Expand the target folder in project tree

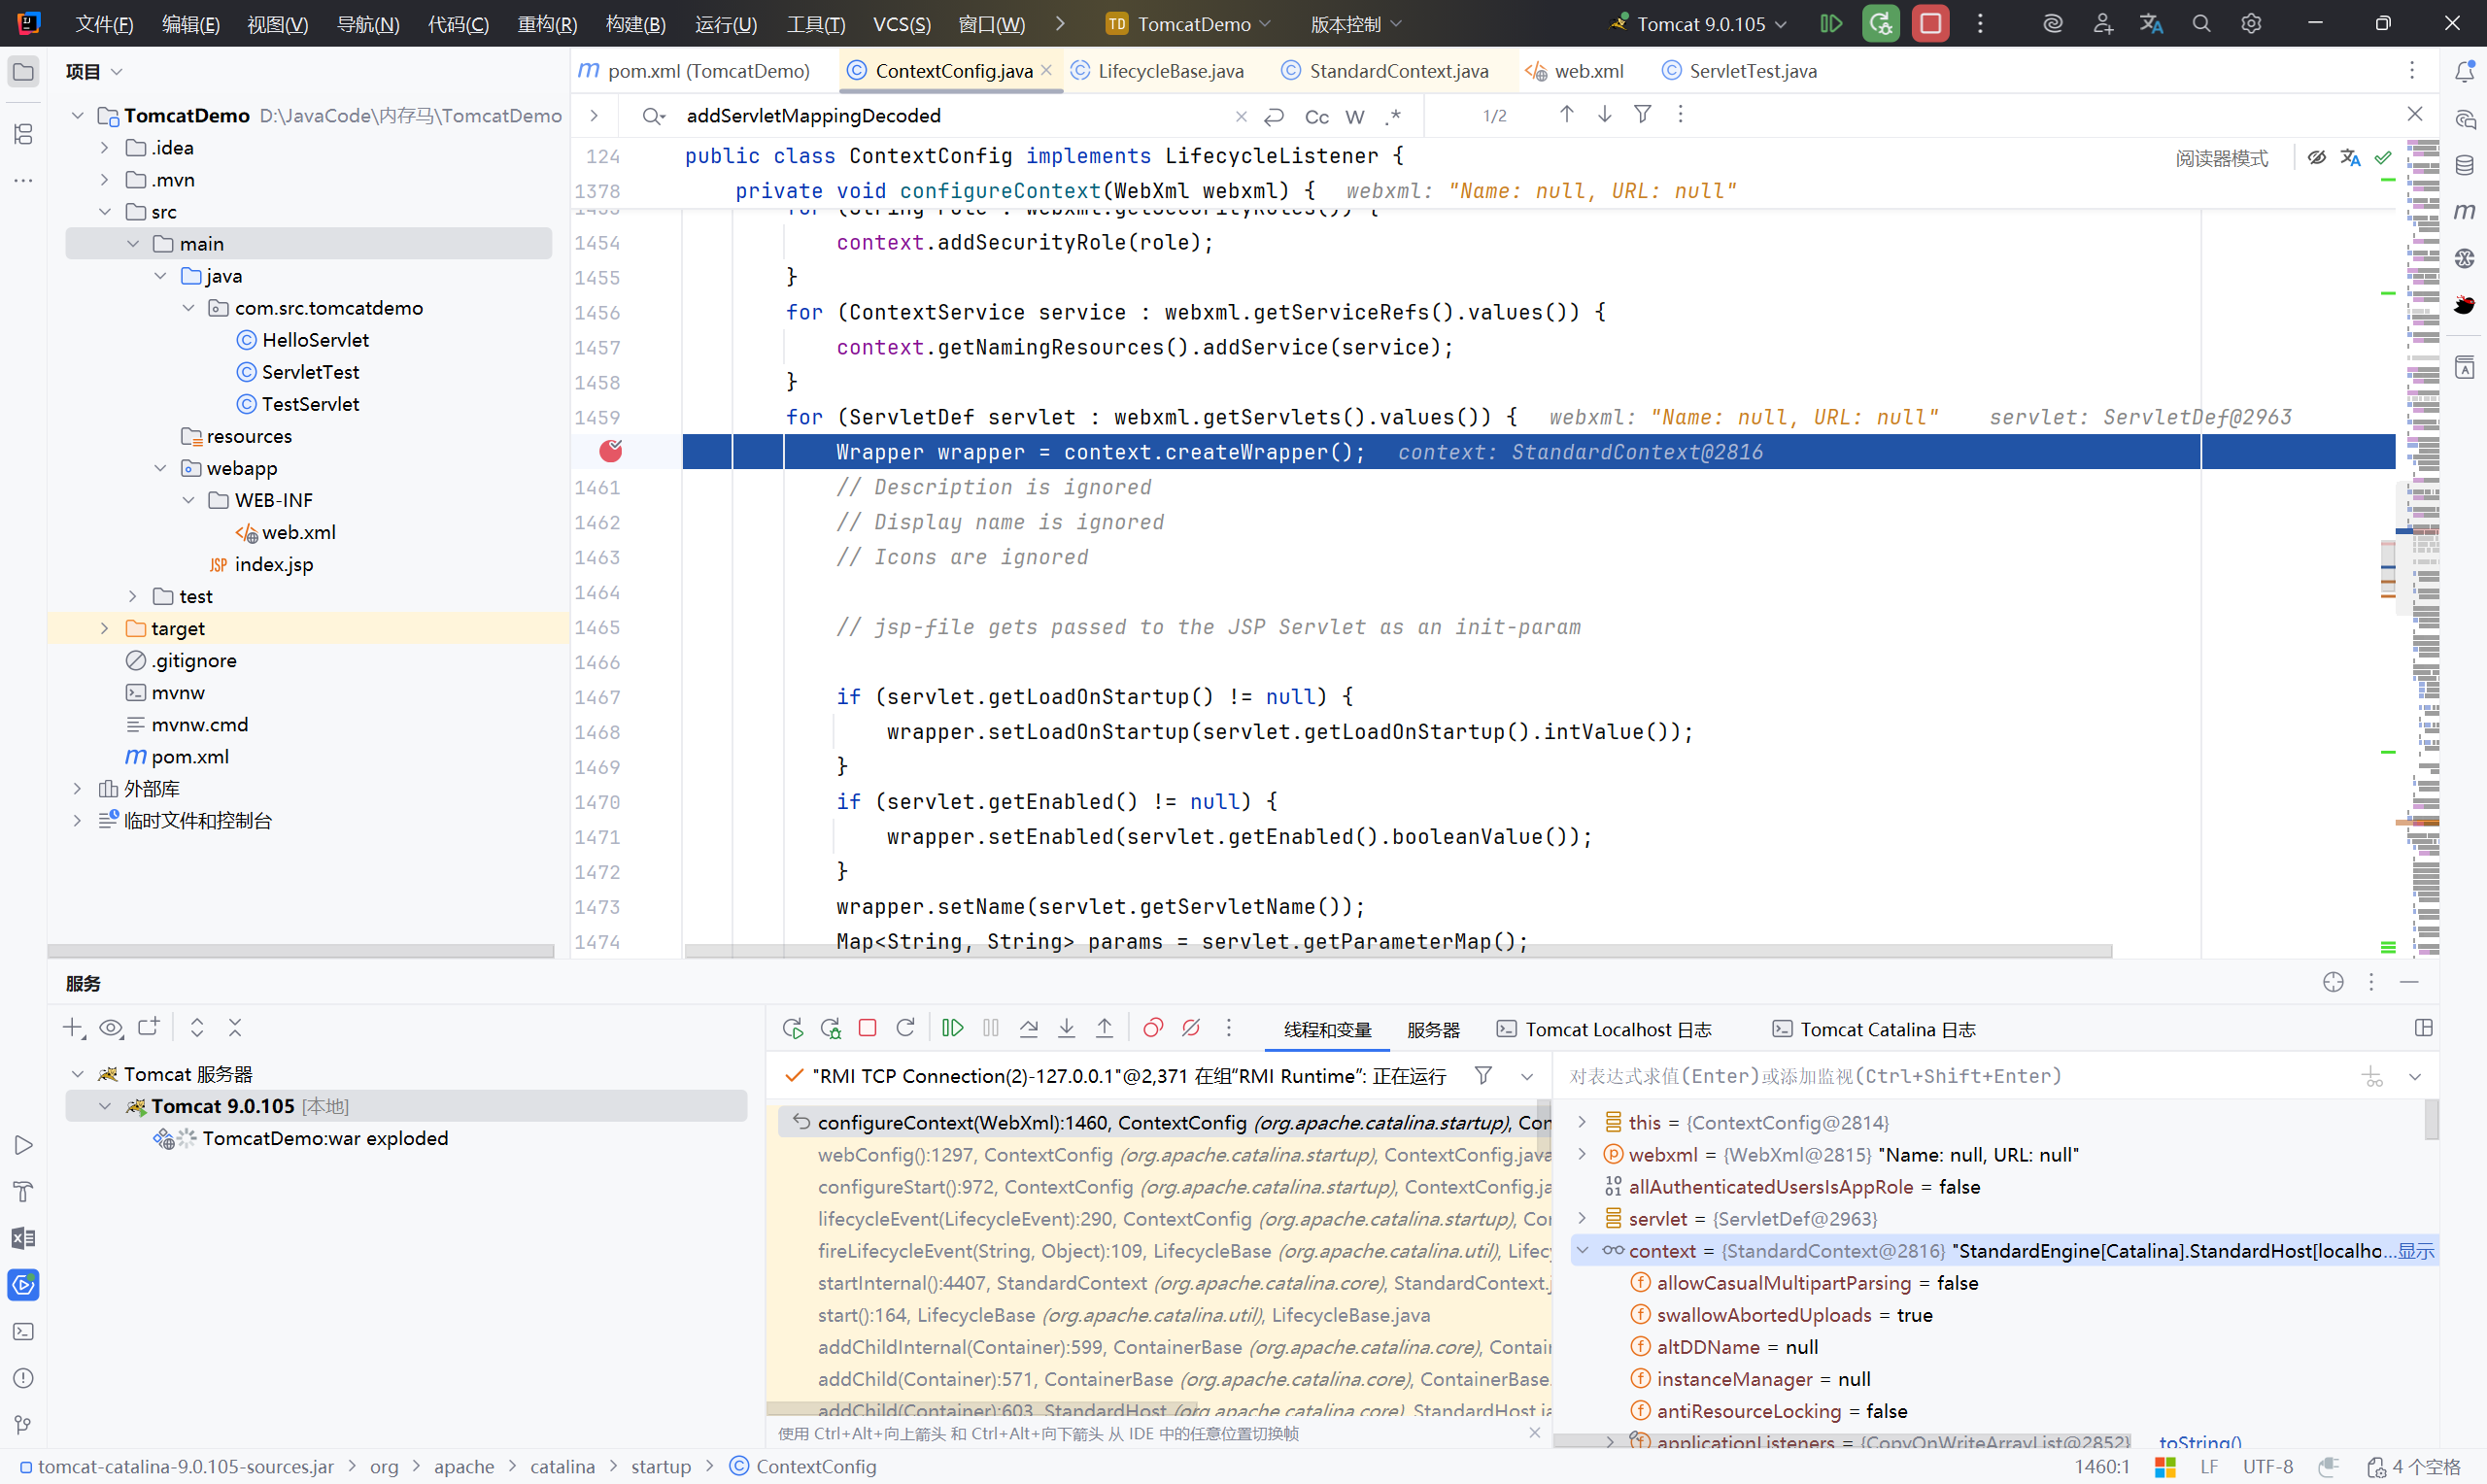104,628
